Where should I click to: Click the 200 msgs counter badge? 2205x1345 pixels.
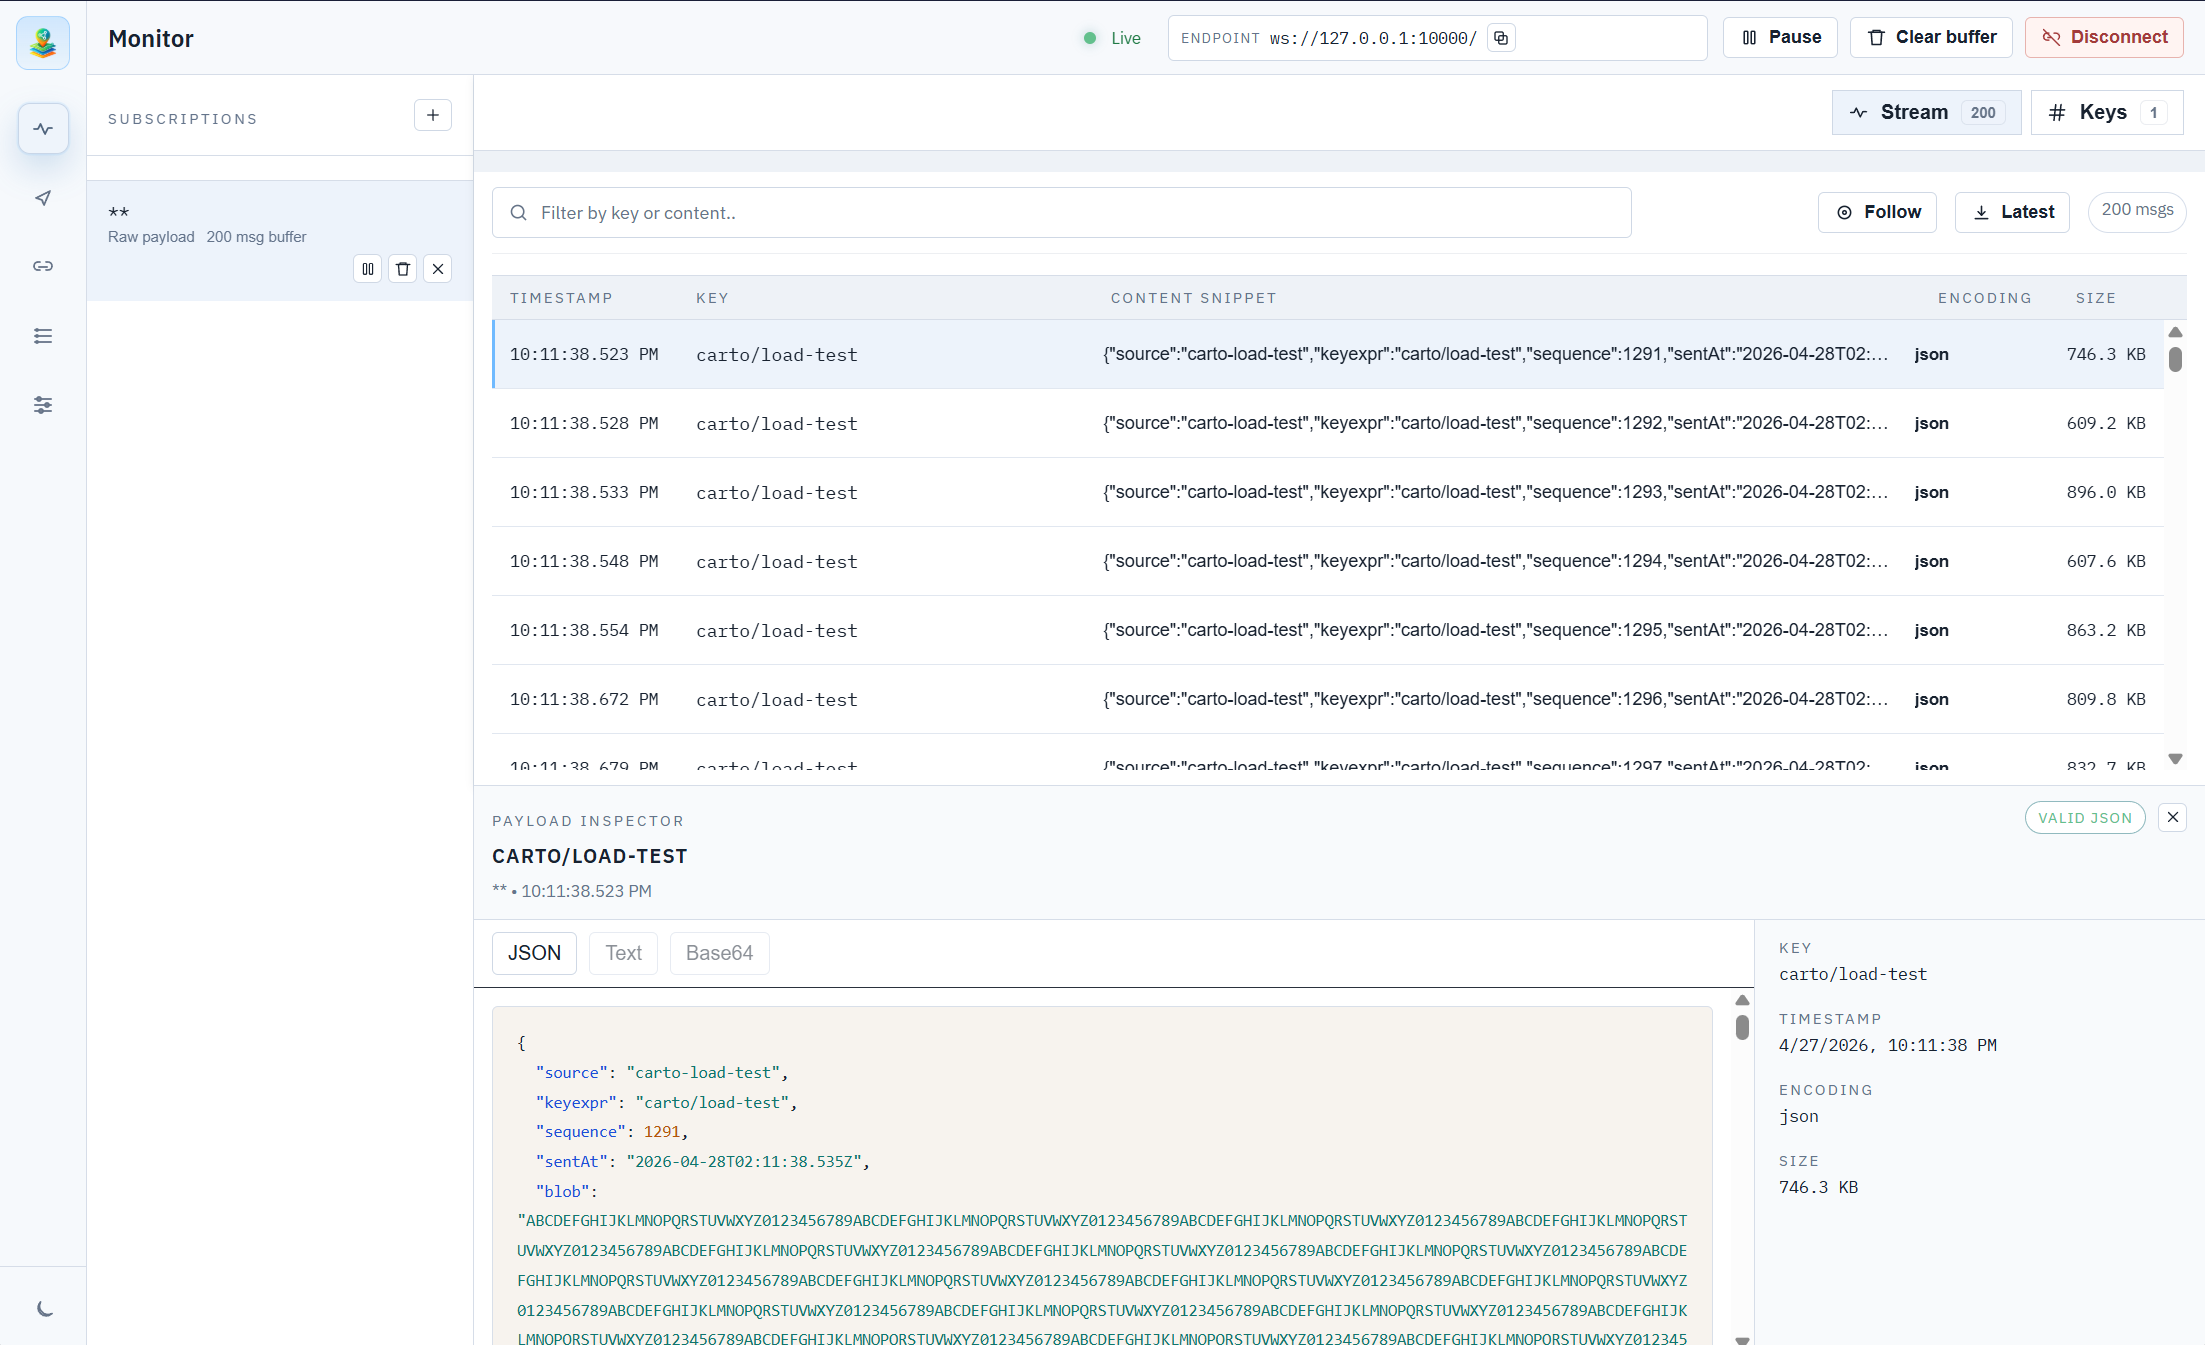2137,211
